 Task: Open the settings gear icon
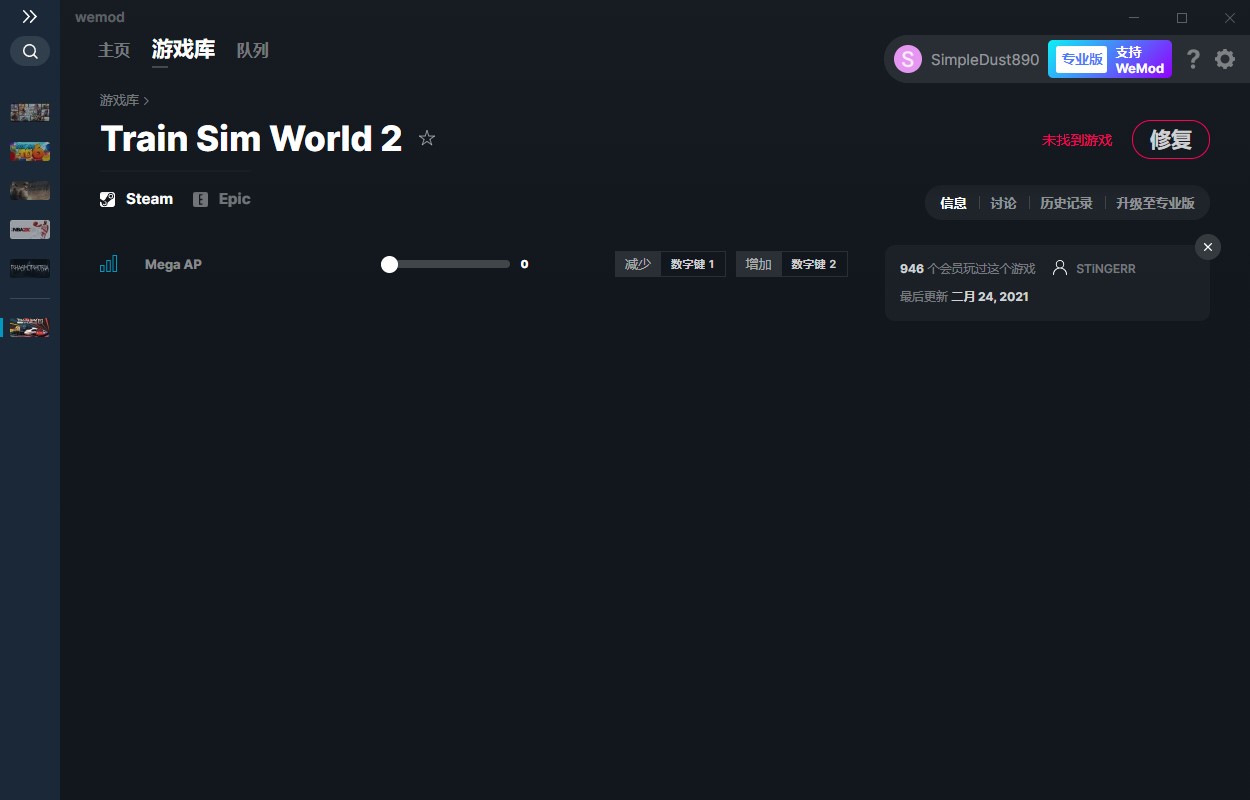(x=1225, y=59)
